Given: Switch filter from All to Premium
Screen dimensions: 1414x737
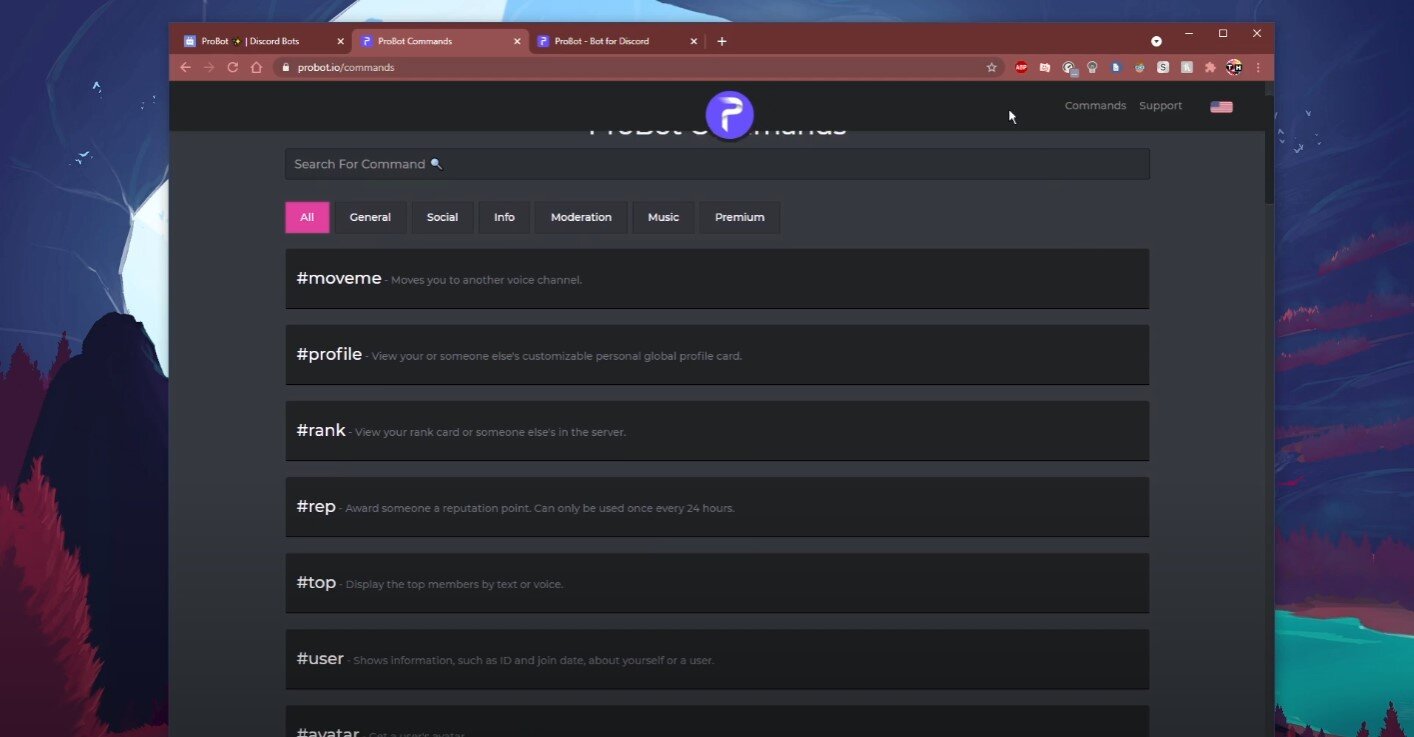Looking at the screenshot, I should click(739, 217).
